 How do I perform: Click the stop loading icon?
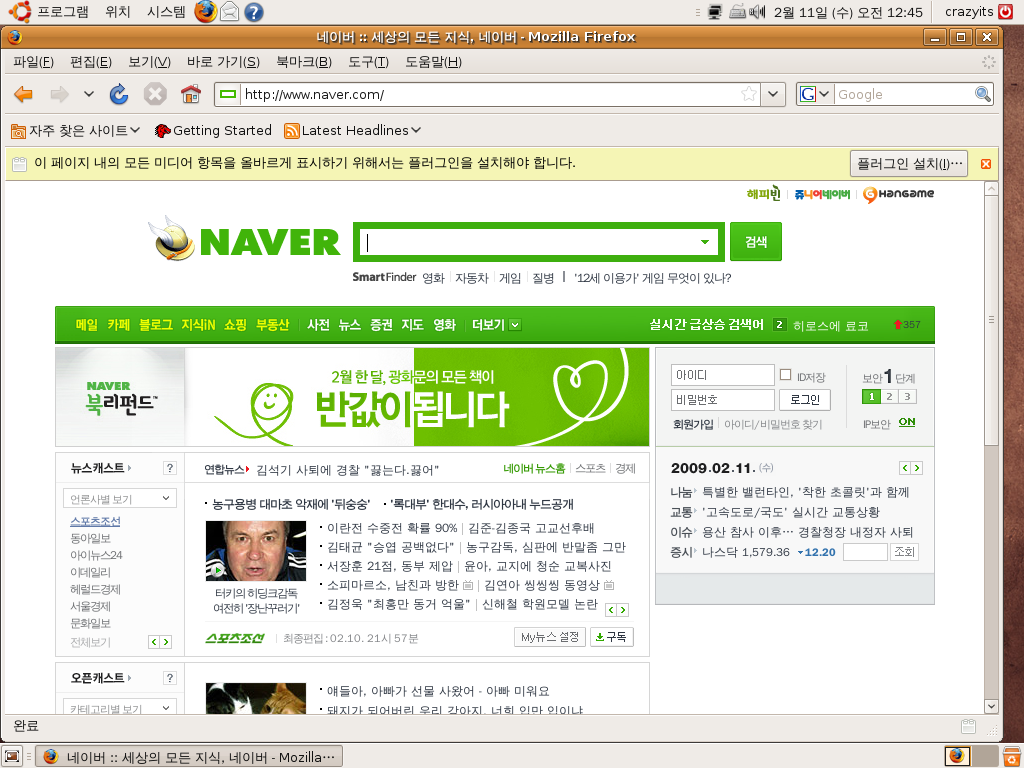click(x=155, y=95)
